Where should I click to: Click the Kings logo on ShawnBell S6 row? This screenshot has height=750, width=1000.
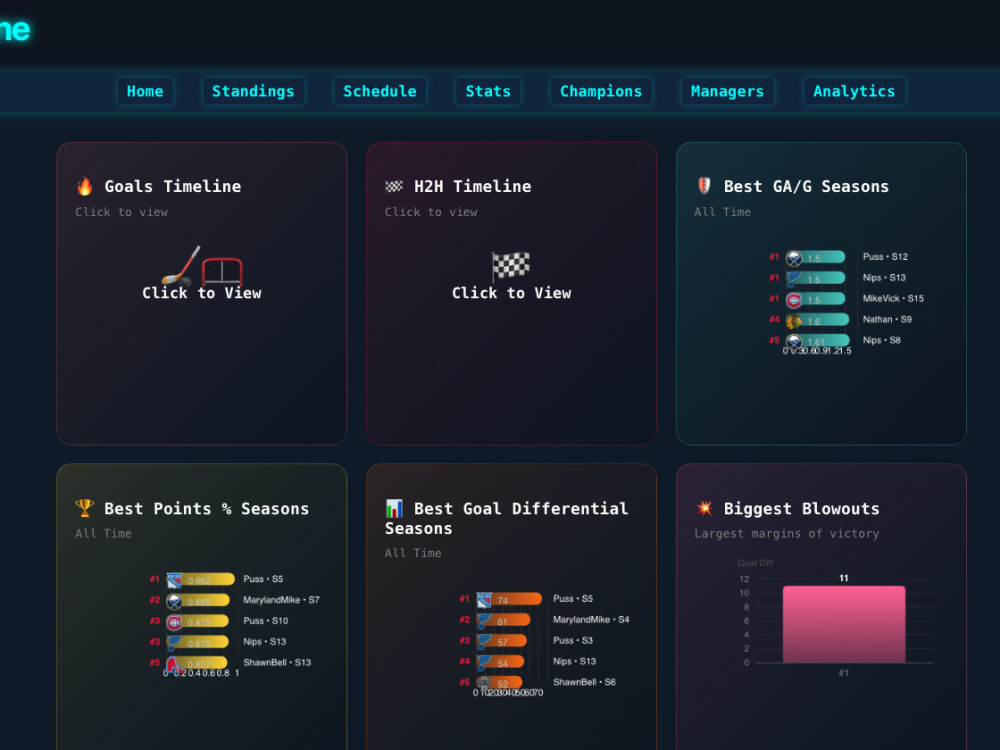point(484,683)
